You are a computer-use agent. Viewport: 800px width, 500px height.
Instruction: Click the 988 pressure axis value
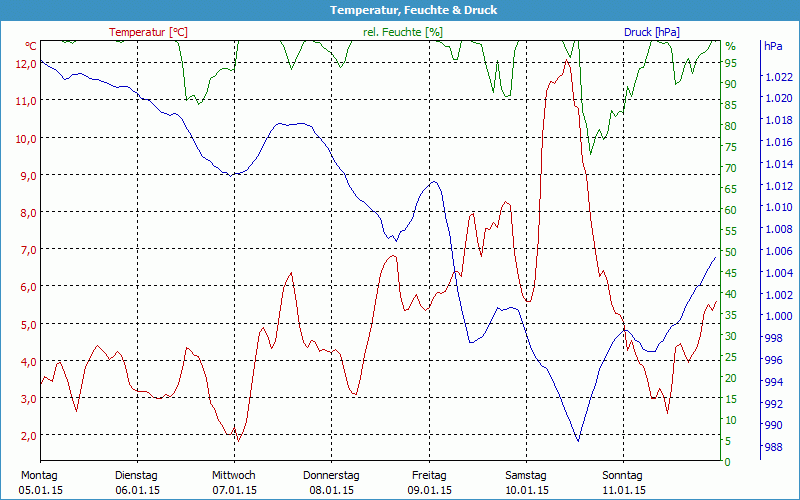point(773,447)
